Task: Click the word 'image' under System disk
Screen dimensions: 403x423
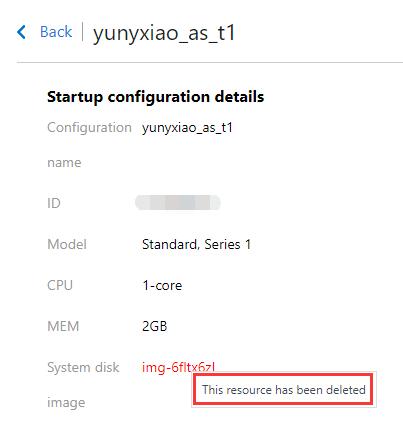Action: (66, 403)
